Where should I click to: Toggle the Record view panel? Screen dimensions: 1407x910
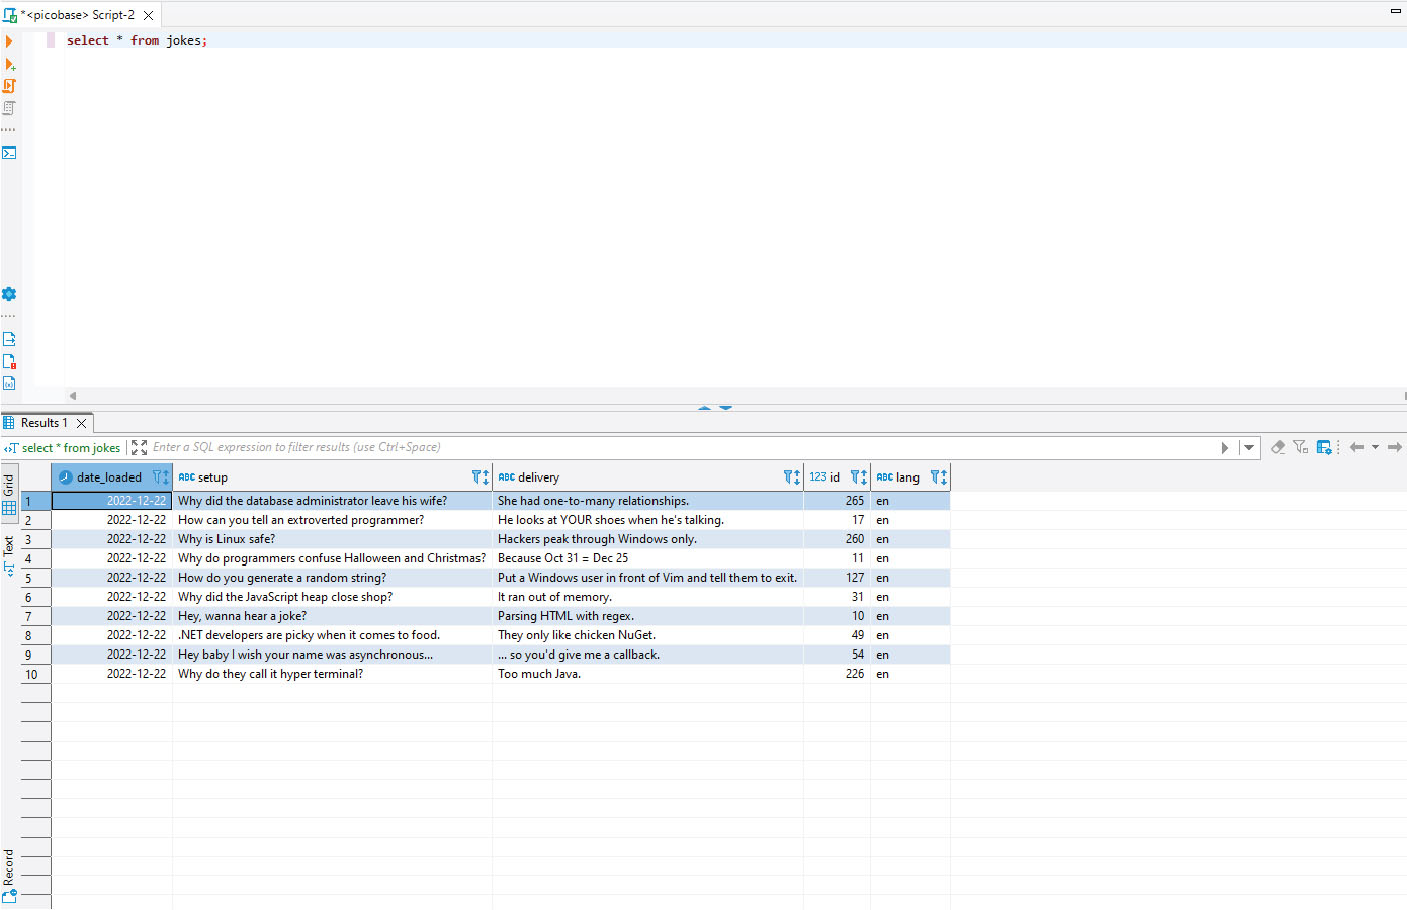9,874
